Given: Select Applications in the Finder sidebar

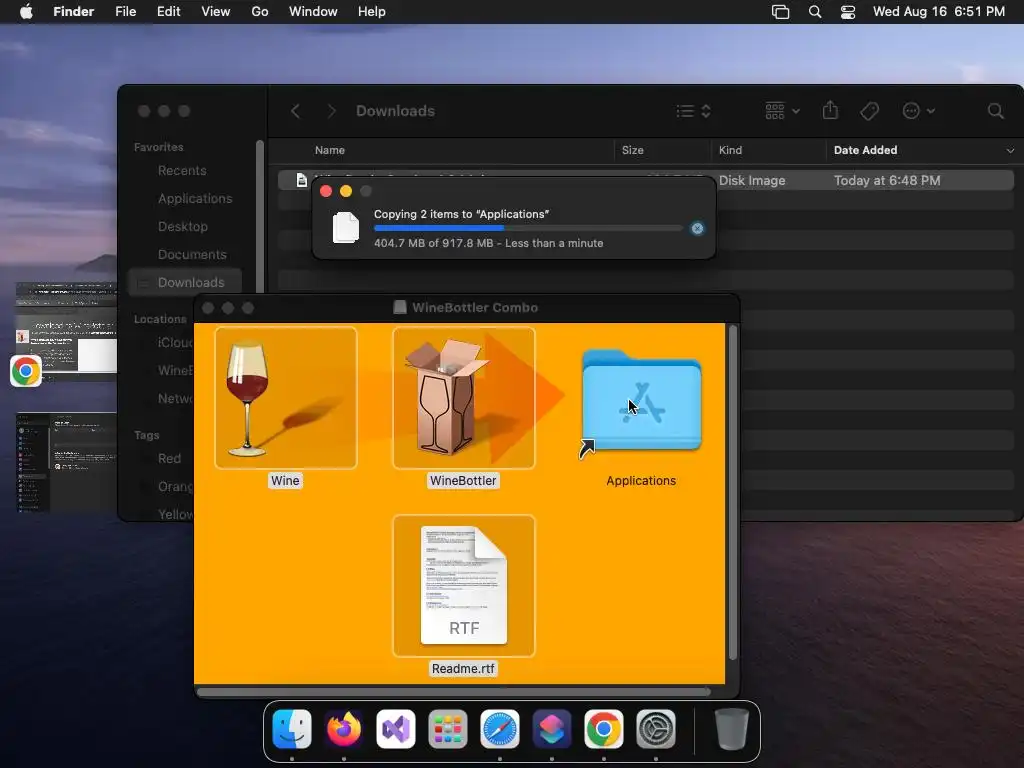Looking at the screenshot, I should click(195, 199).
